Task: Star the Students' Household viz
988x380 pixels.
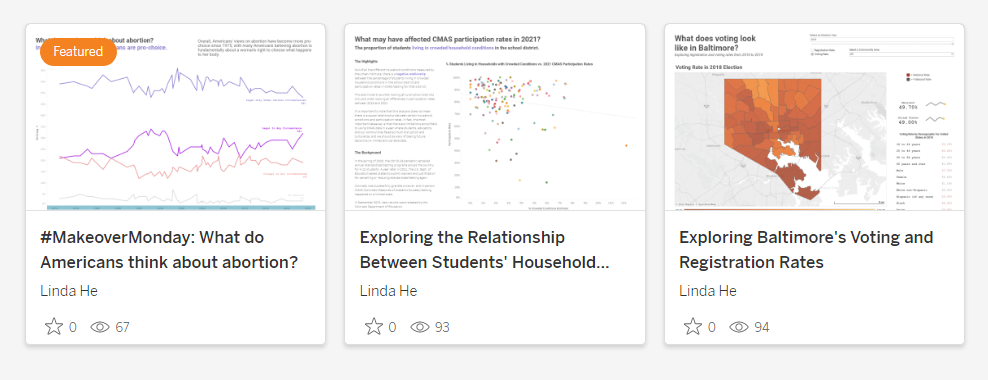Action: click(x=374, y=326)
